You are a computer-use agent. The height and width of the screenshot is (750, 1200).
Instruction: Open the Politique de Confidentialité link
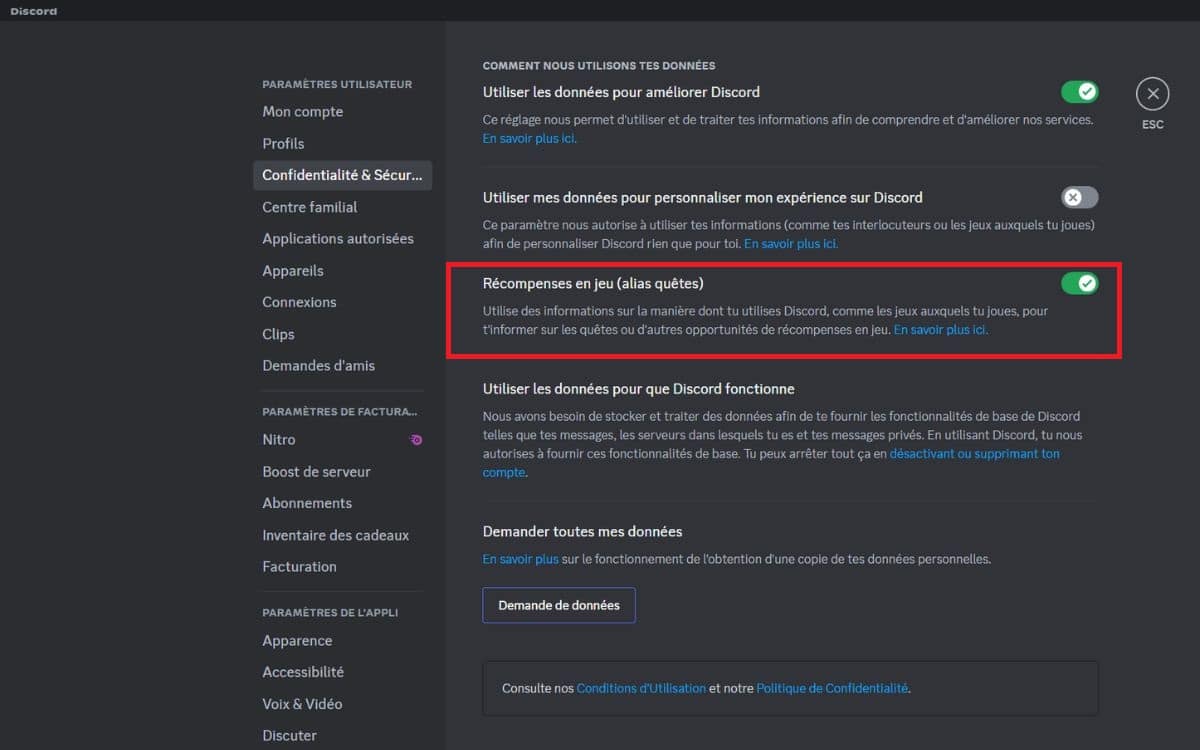(x=832, y=688)
